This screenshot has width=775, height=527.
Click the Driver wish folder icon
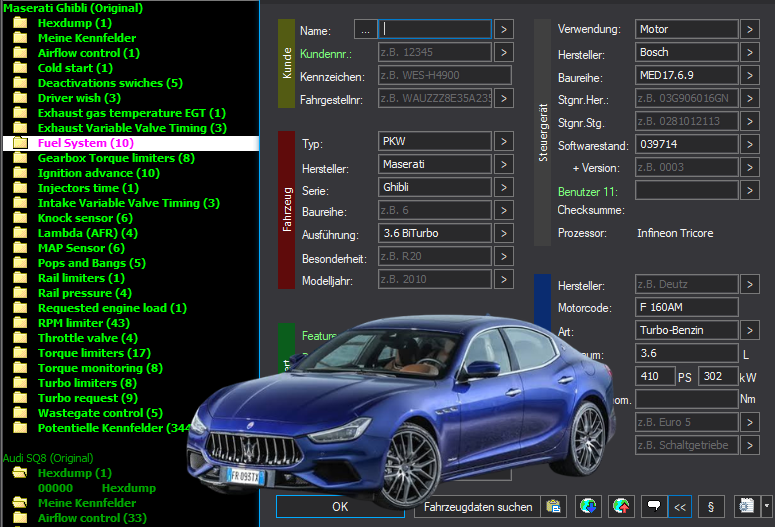tap(20, 98)
